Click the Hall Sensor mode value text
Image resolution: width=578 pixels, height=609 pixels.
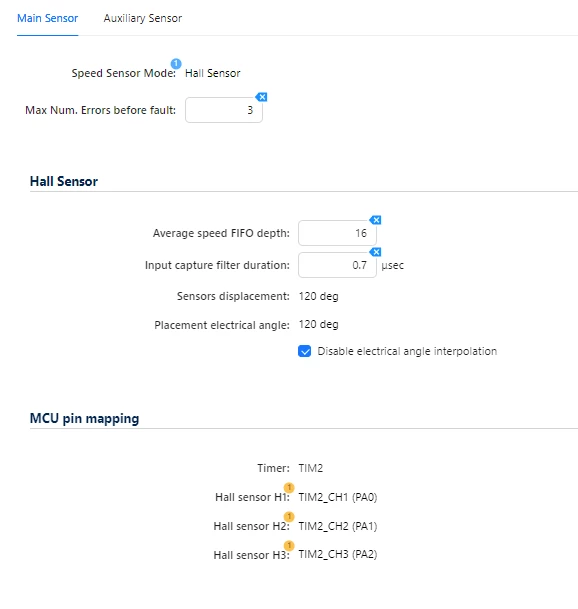point(212,73)
